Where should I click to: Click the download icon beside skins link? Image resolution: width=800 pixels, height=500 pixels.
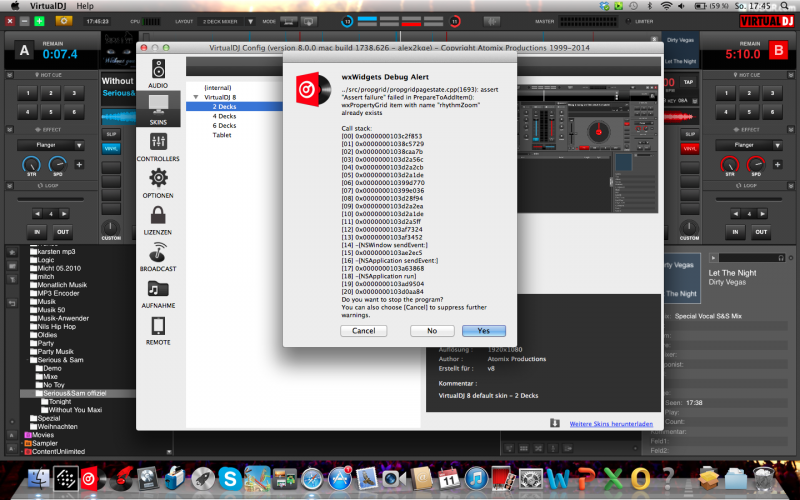point(555,423)
